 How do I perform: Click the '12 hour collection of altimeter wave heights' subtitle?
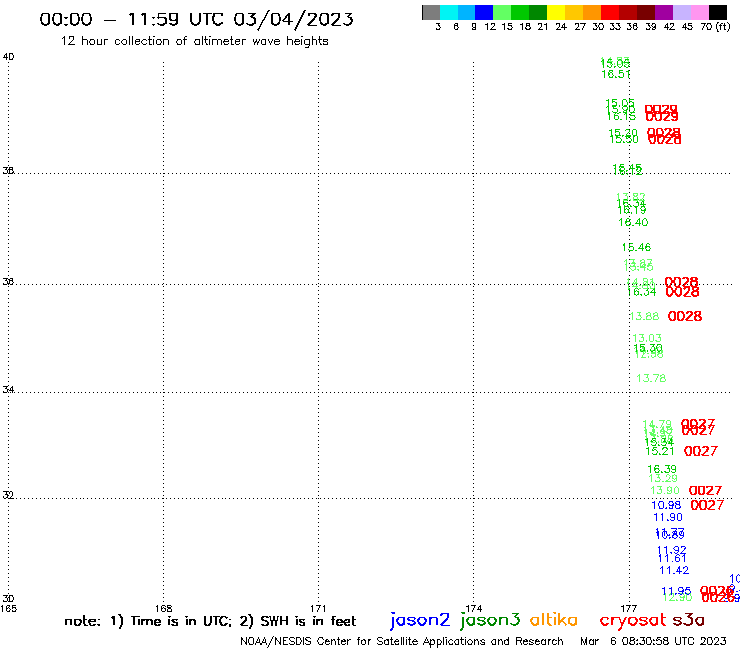coord(194,41)
